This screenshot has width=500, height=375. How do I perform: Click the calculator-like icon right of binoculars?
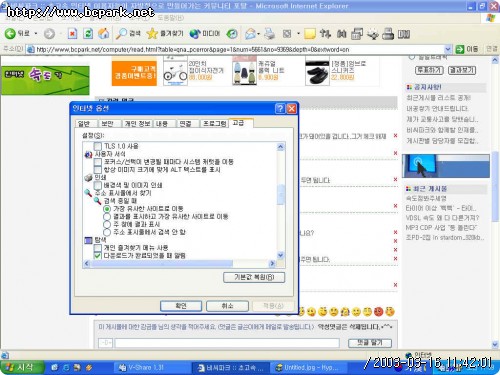tap(357, 34)
